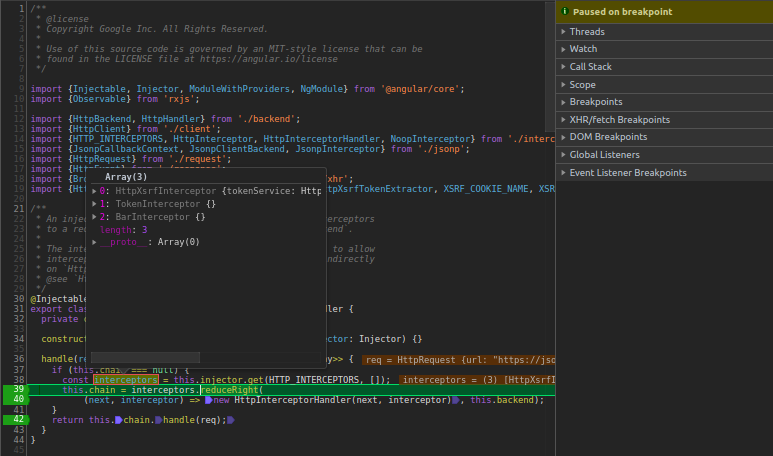Toggle the breakpoint on line 39
The height and width of the screenshot is (456, 773).
16,389
